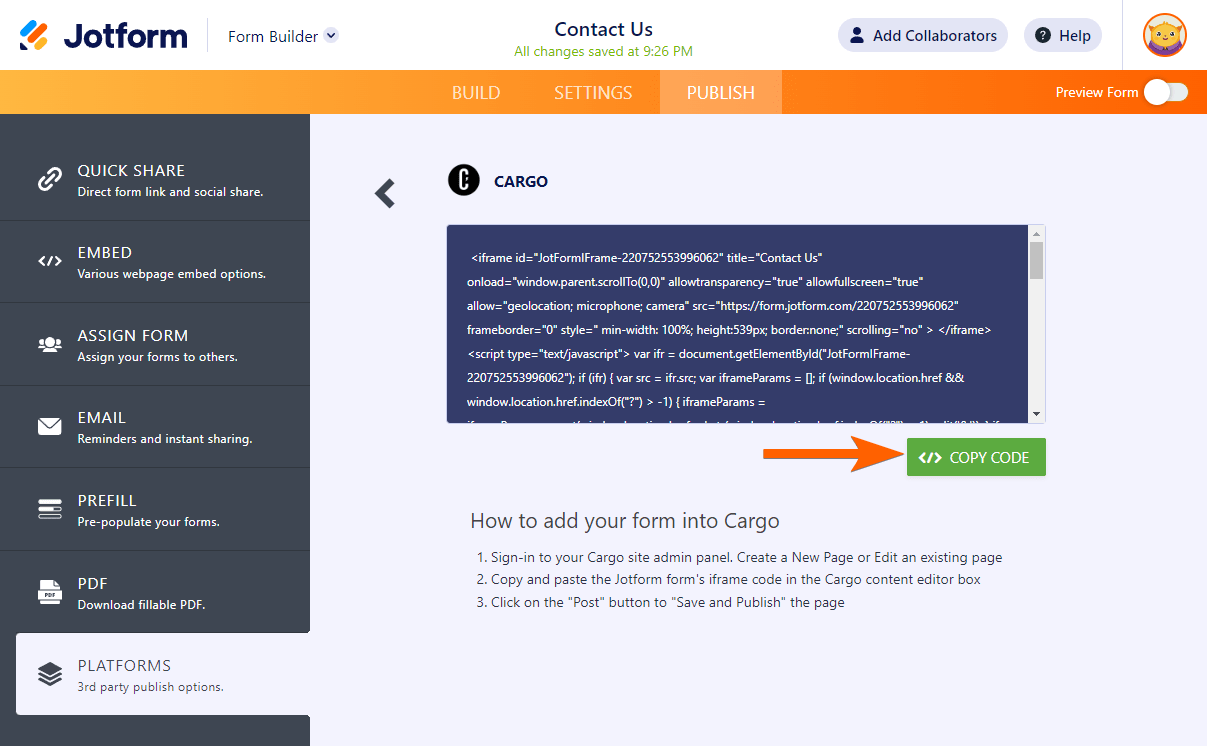Viewport: 1207px width, 746px height.
Task: Click the Cargo logo icon
Action: [x=464, y=180]
